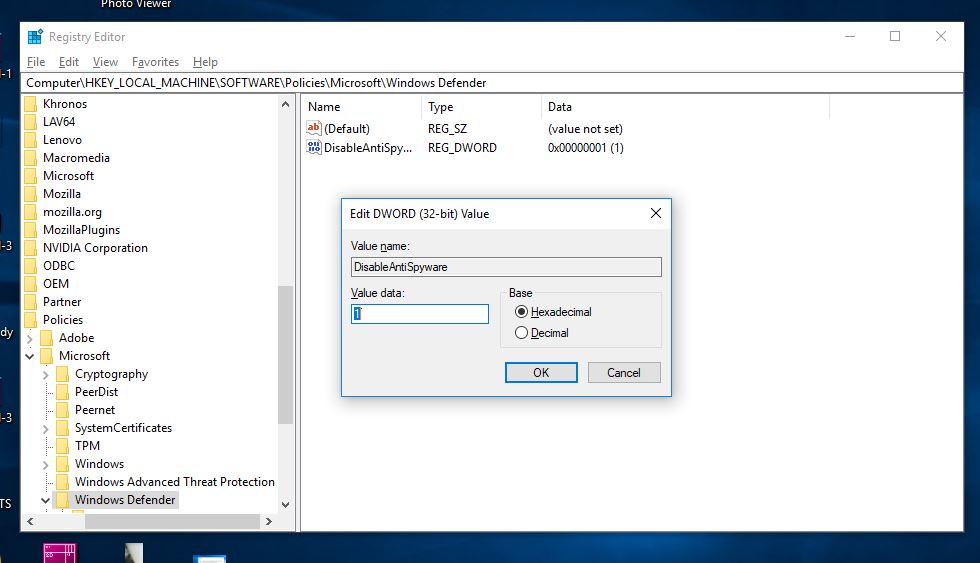
Task: Click the PeerDist folder icon
Action: tap(62, 392)
